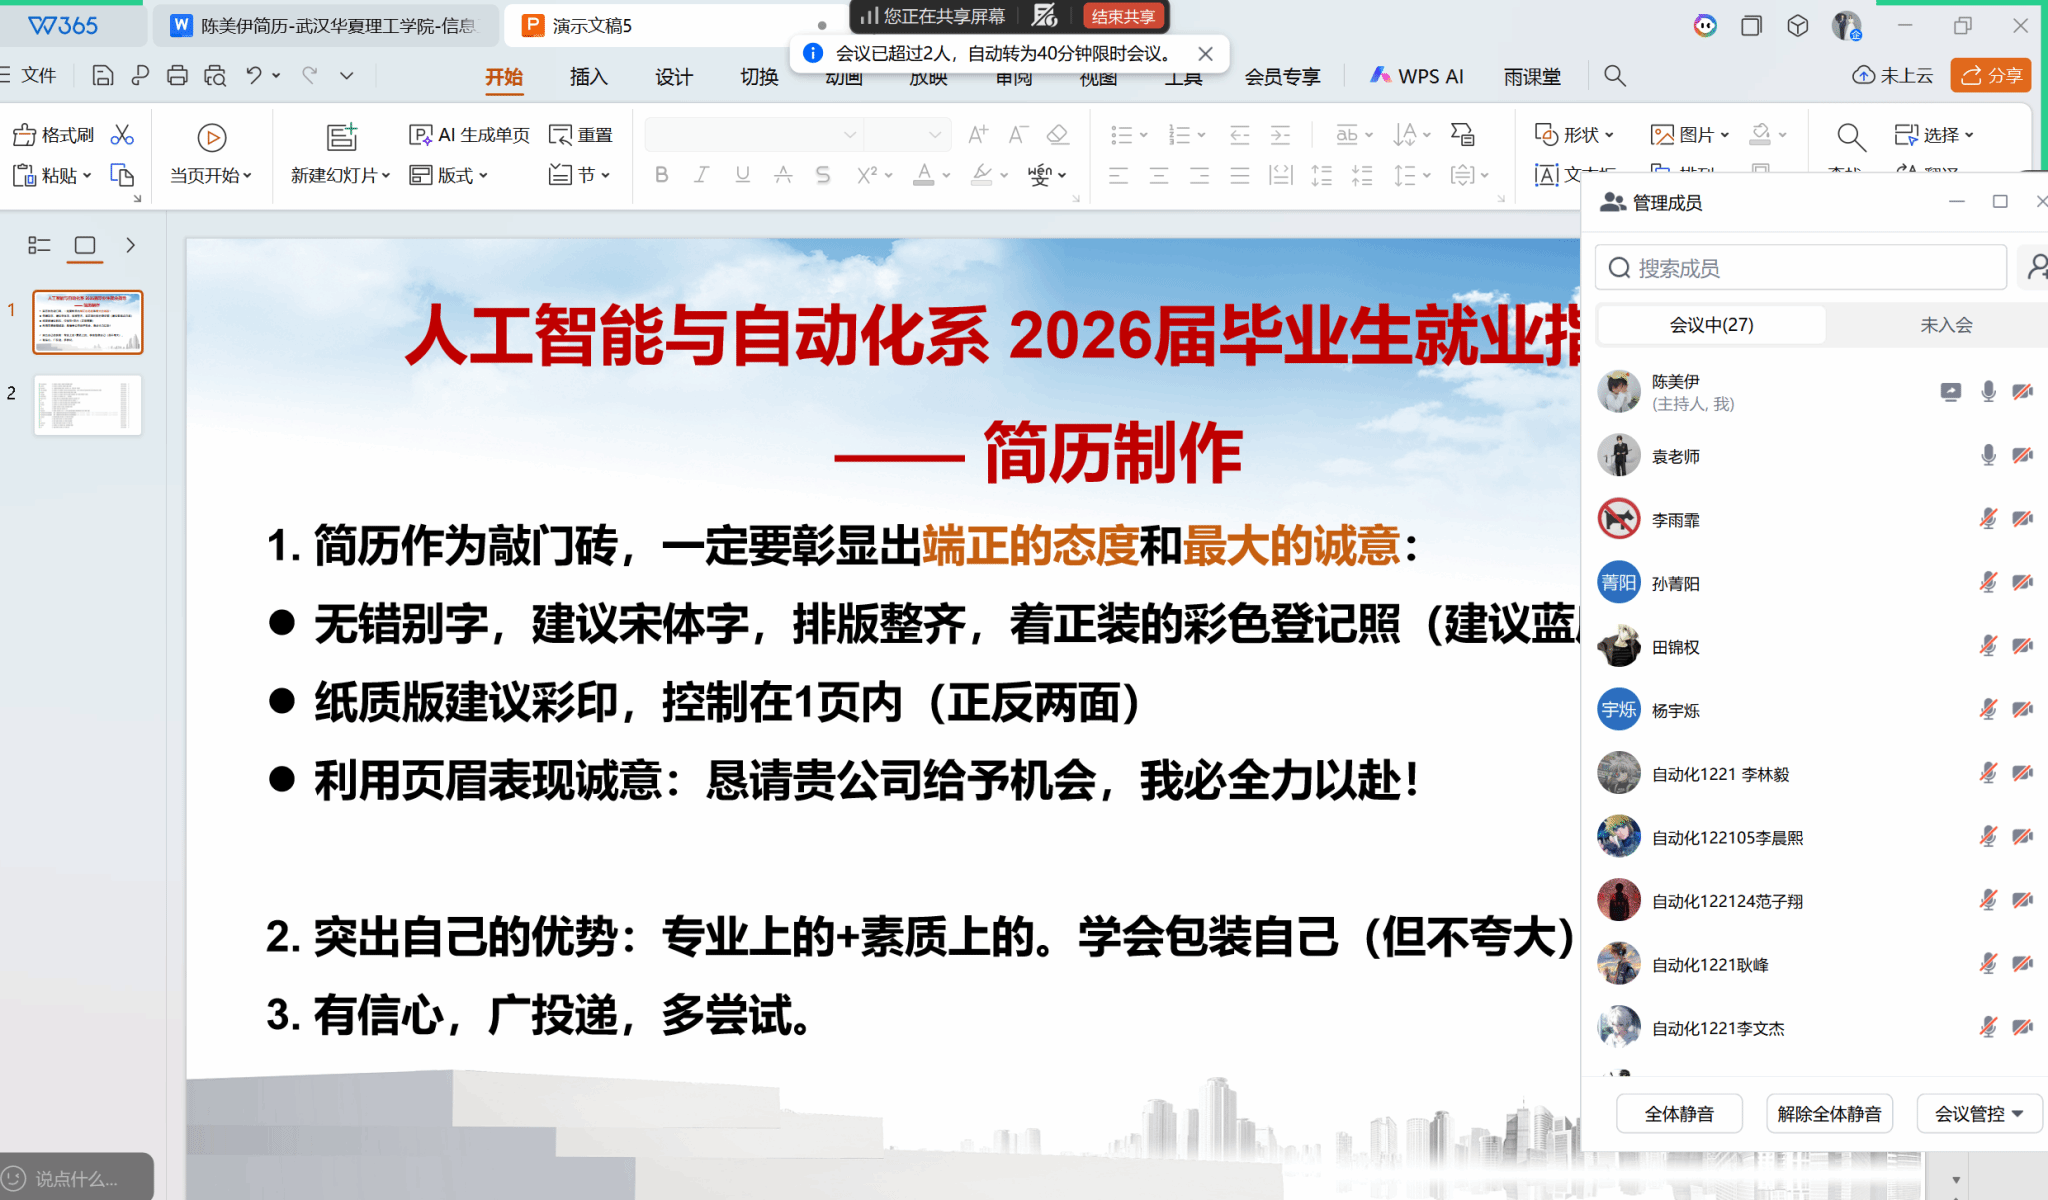Toggle 陈美伊's camera off icon
The height and width of the screenshot is (1200, 2048).
[2022, 392]
